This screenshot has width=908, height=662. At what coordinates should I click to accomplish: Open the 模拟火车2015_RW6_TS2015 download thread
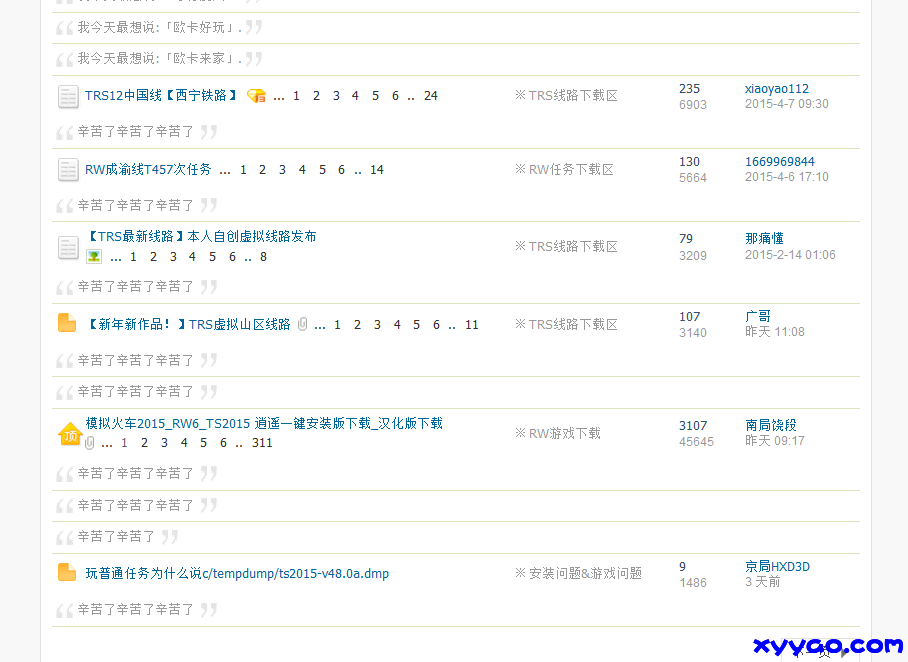263,423
